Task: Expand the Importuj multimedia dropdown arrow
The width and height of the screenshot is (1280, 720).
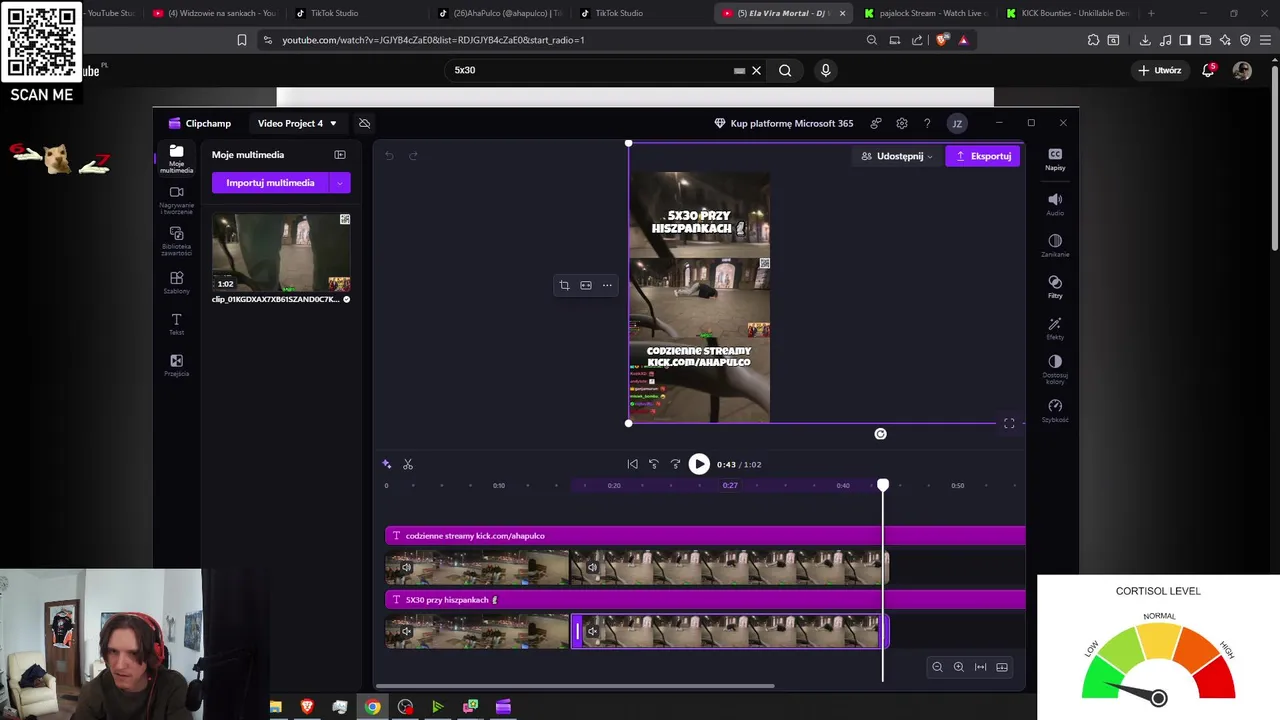Action: coord(340,183)
